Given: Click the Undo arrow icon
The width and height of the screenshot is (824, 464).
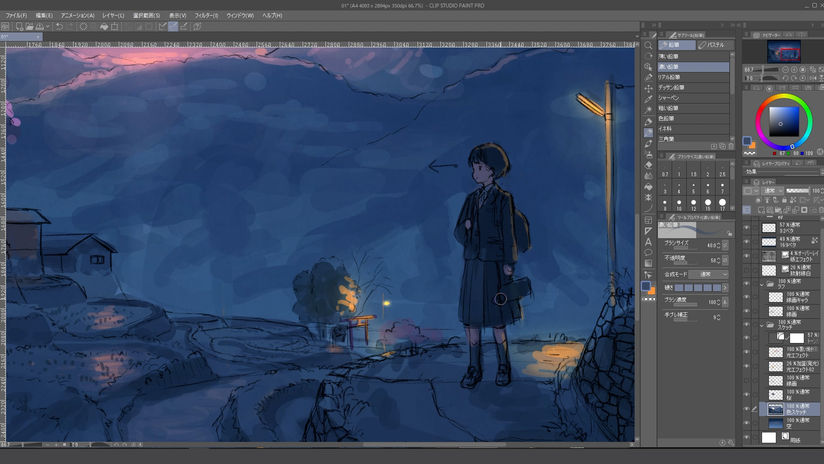Looking at the screenshot, I should pyautogui.click(x=59, y=26).
